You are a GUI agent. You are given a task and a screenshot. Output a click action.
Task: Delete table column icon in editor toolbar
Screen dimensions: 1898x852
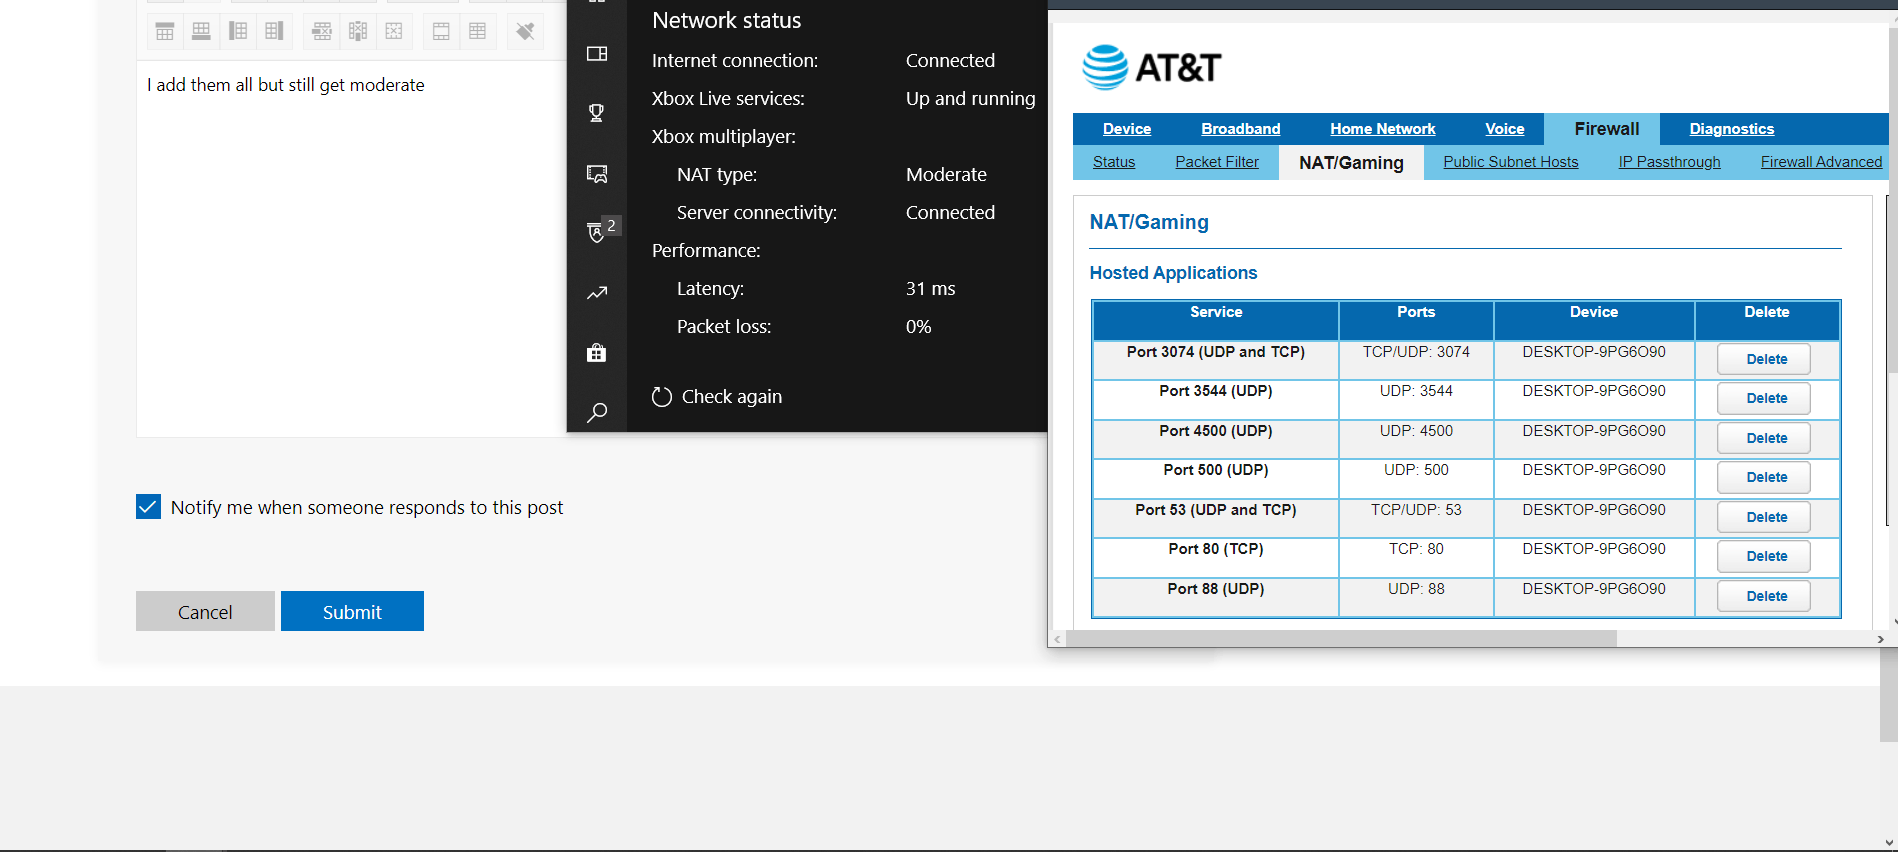pyautogui.click(x=358, y=31)
